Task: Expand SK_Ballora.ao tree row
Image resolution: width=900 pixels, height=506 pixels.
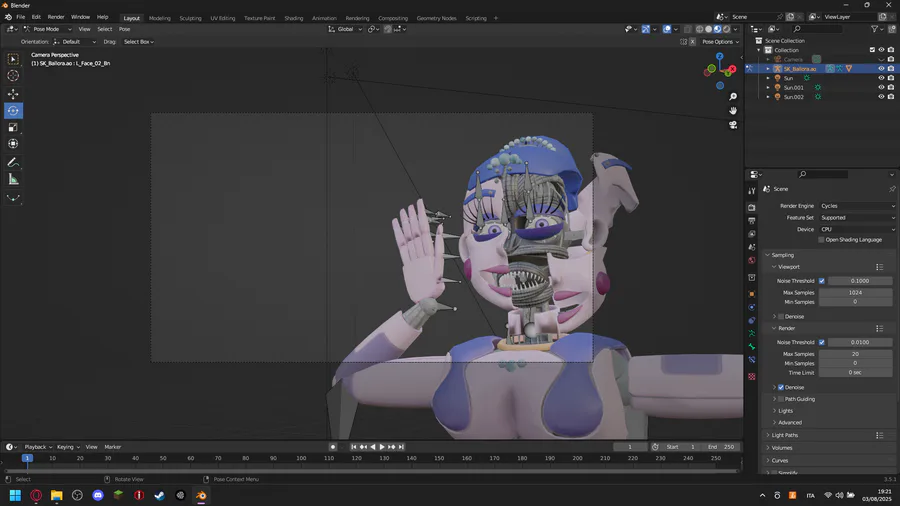Action: point(768,69)
